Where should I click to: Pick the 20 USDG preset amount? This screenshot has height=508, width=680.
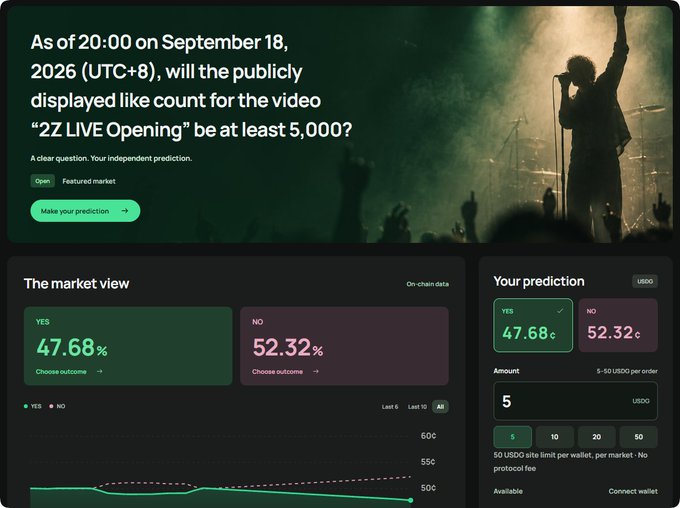pos(597,437)
